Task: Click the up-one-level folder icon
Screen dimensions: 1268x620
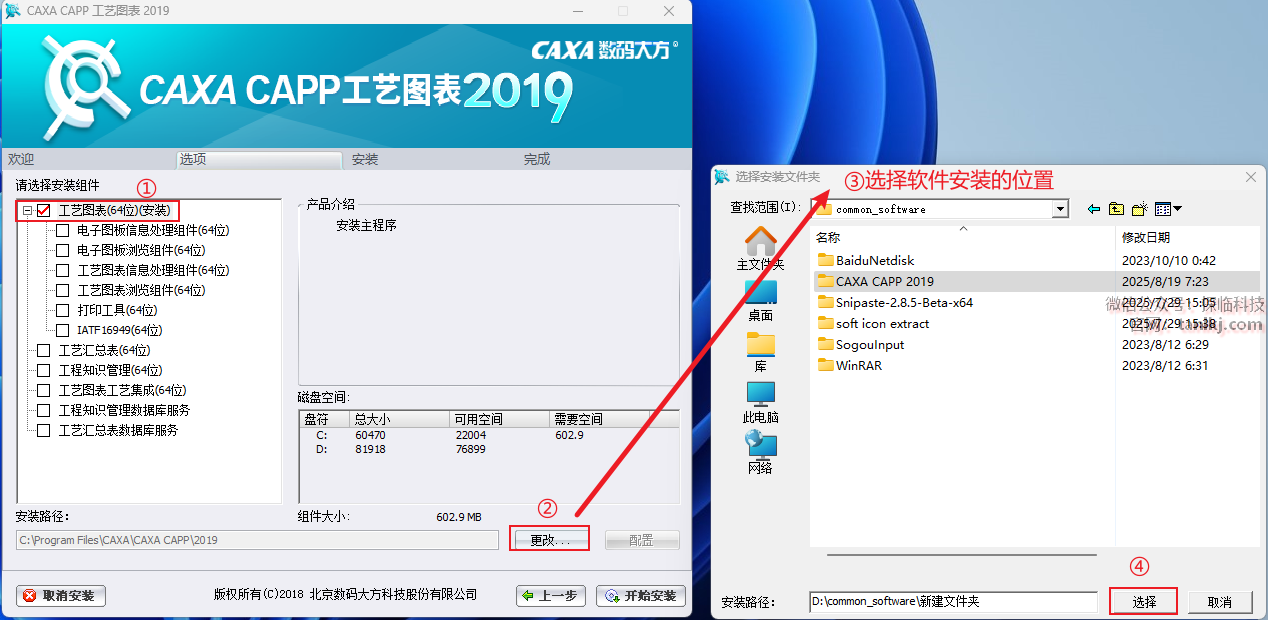Action: pyautogui.click(x=1116, y=209)
